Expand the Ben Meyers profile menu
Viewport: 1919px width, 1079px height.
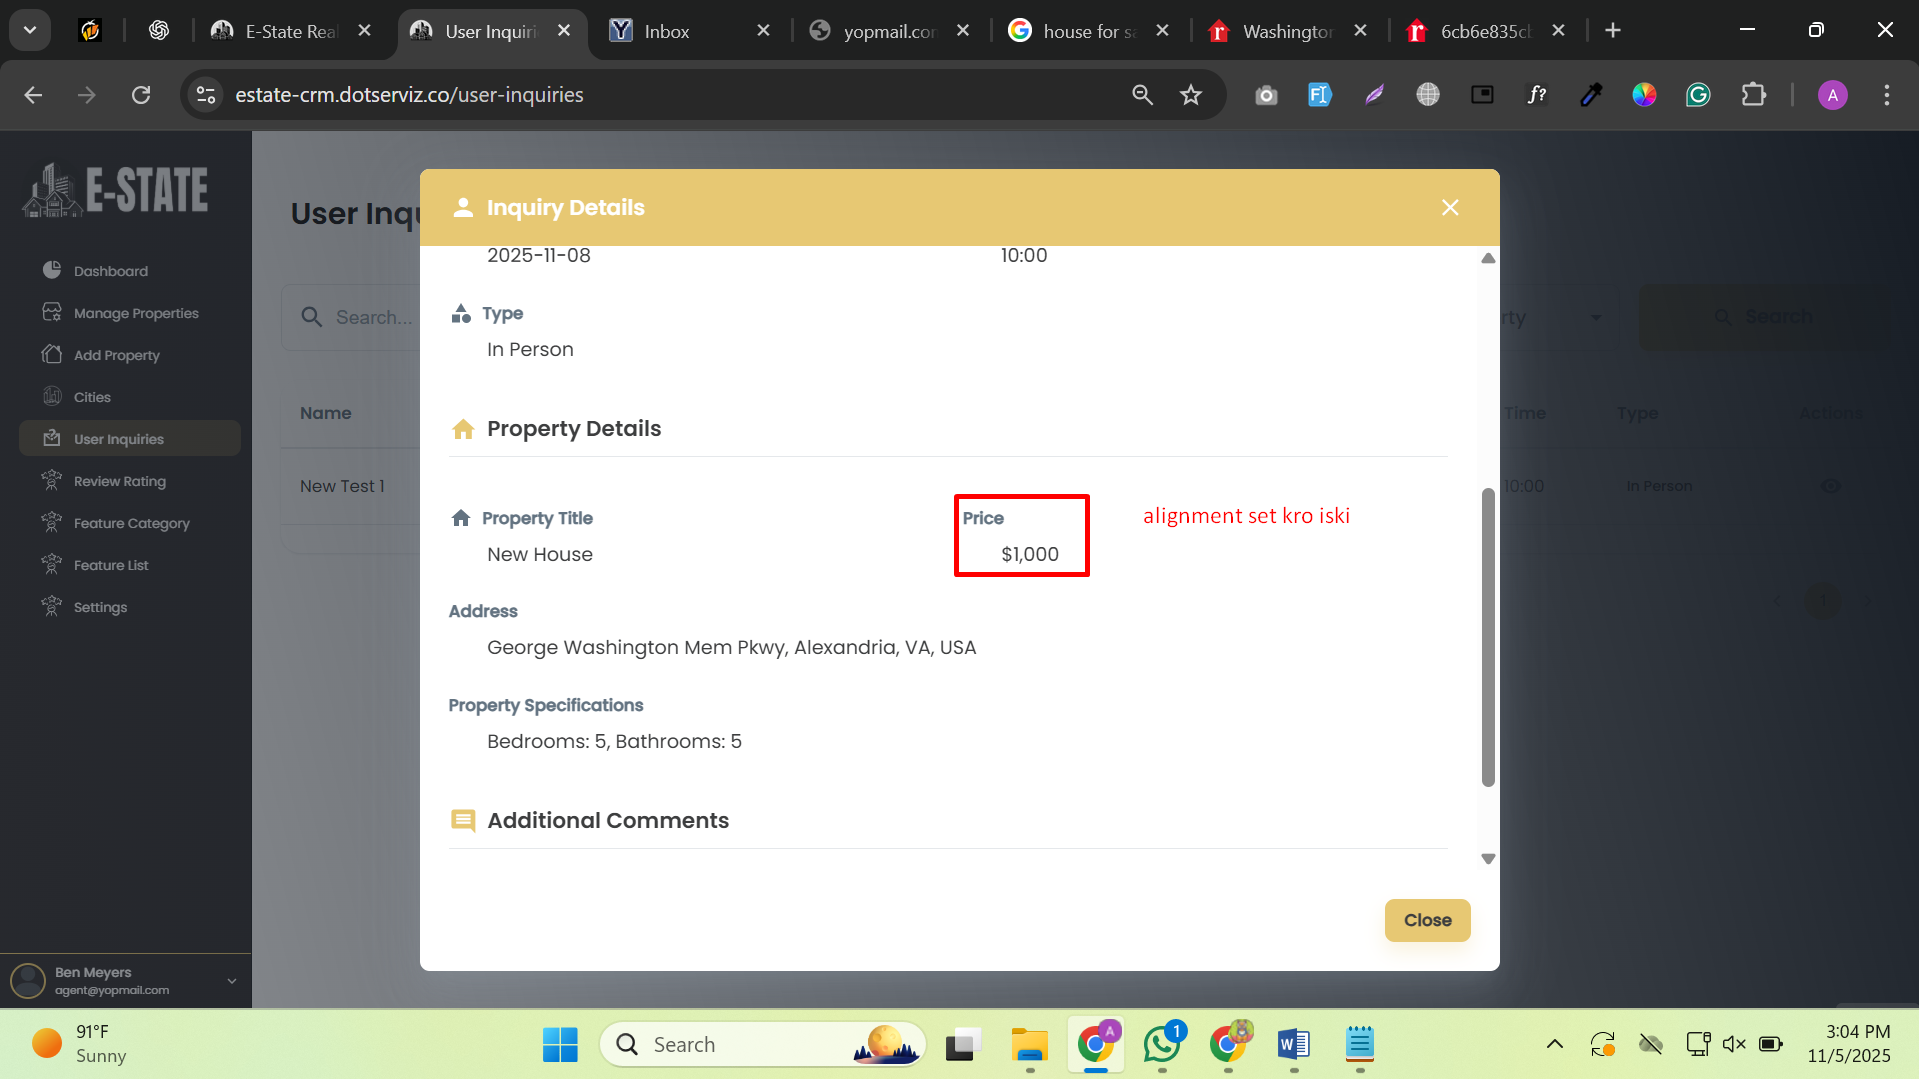231,981
